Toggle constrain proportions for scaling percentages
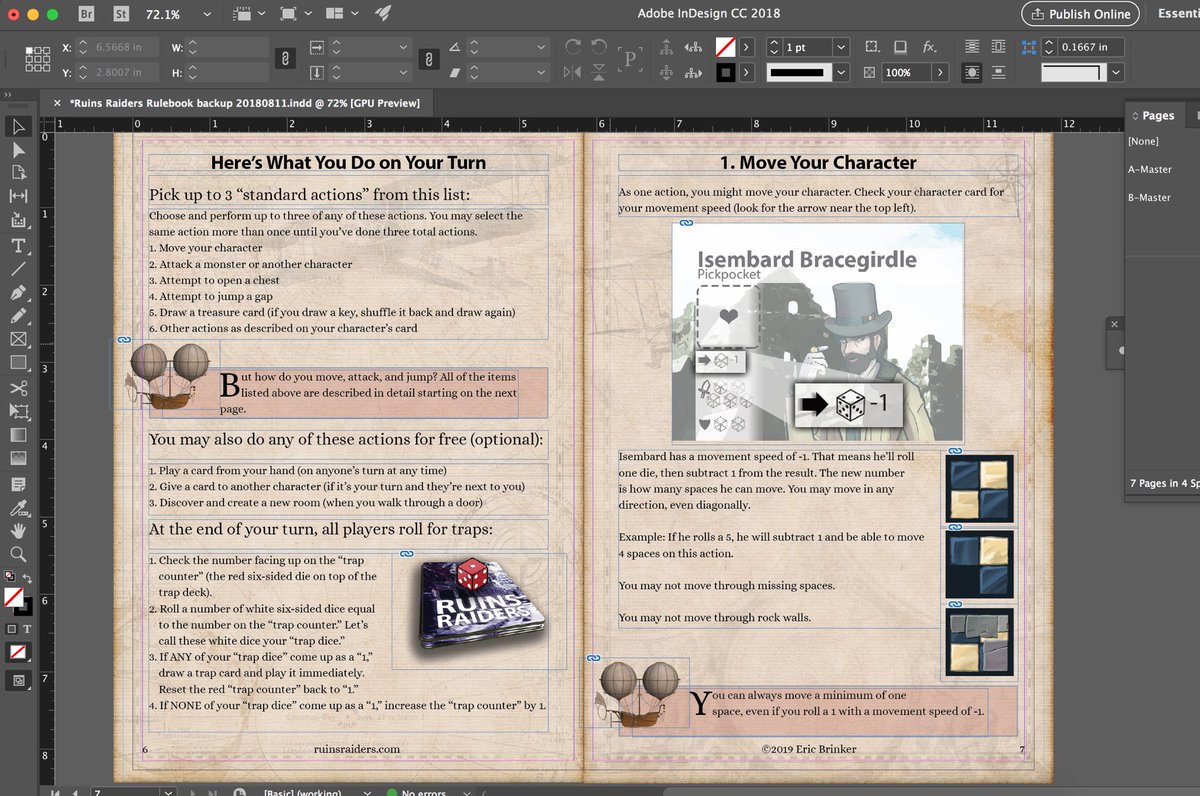 click(427, 59)
